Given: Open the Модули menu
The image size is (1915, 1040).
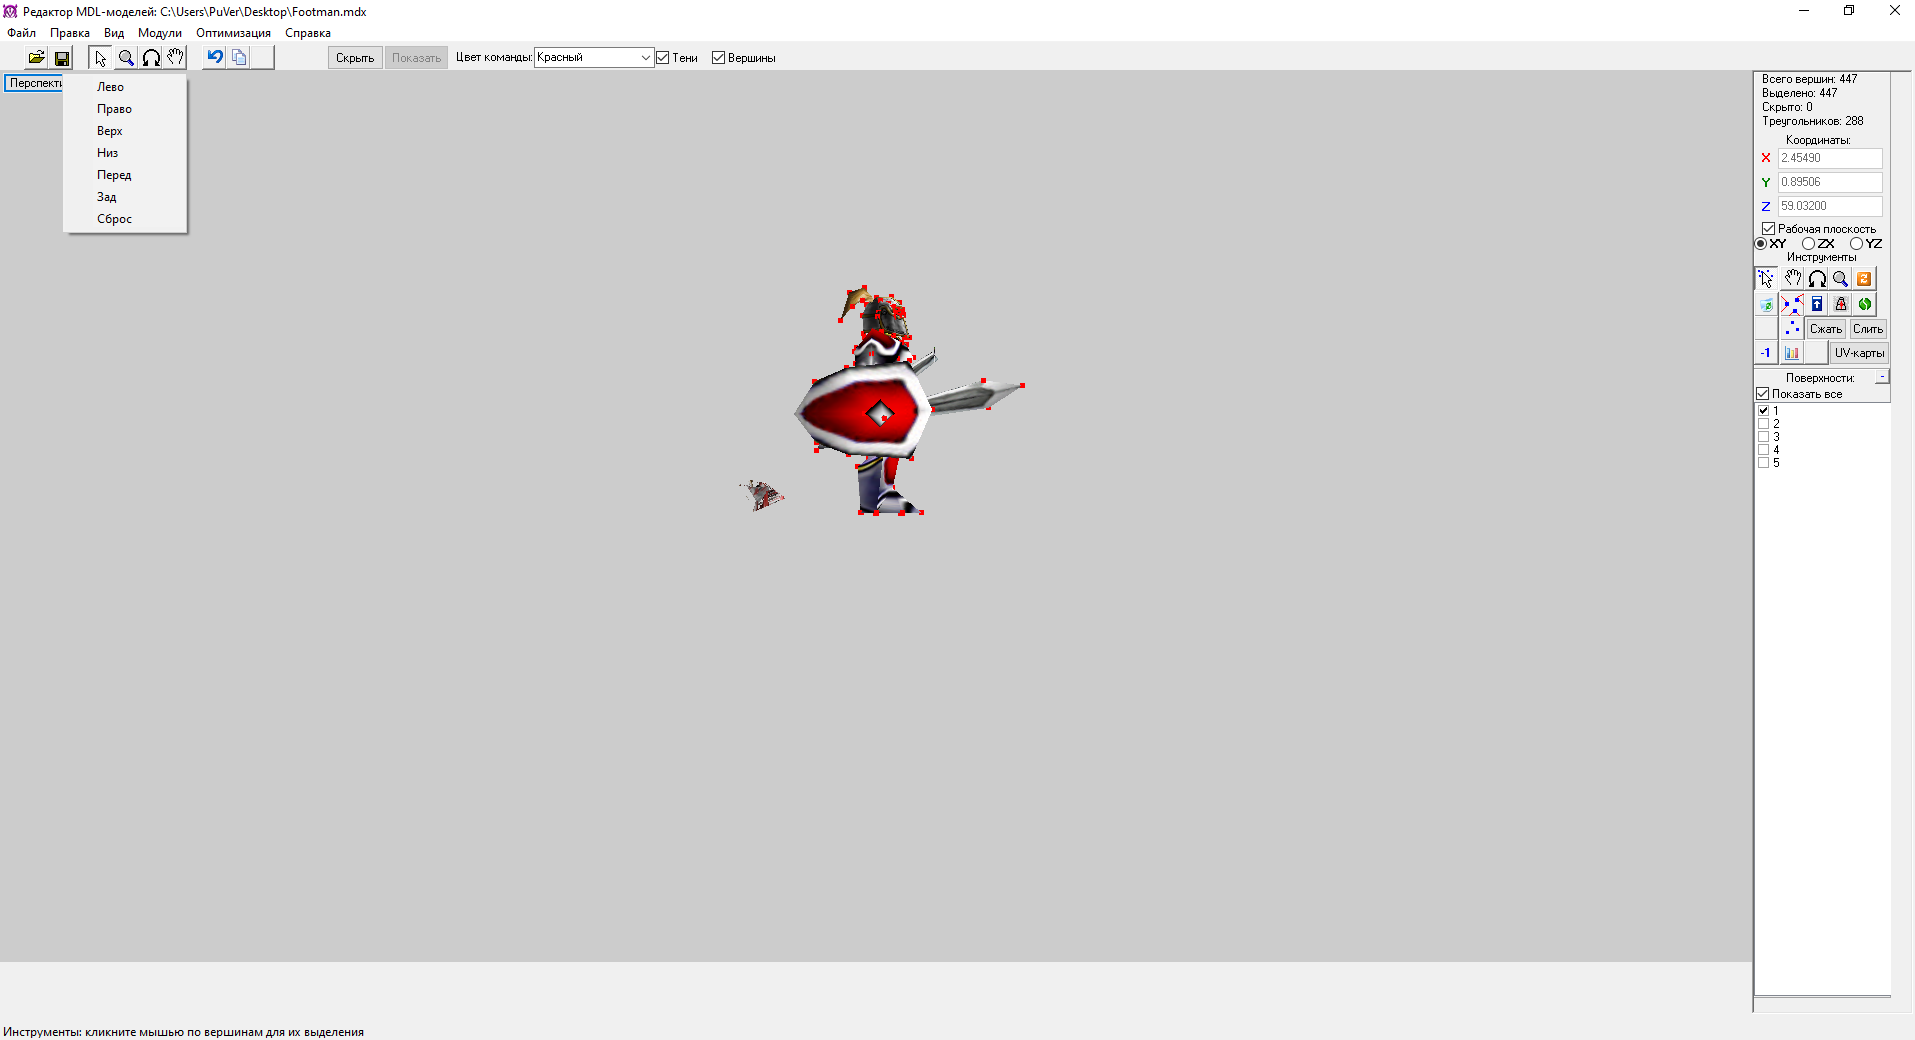Looking at the screenshot, I should click(x=160, y=33).
